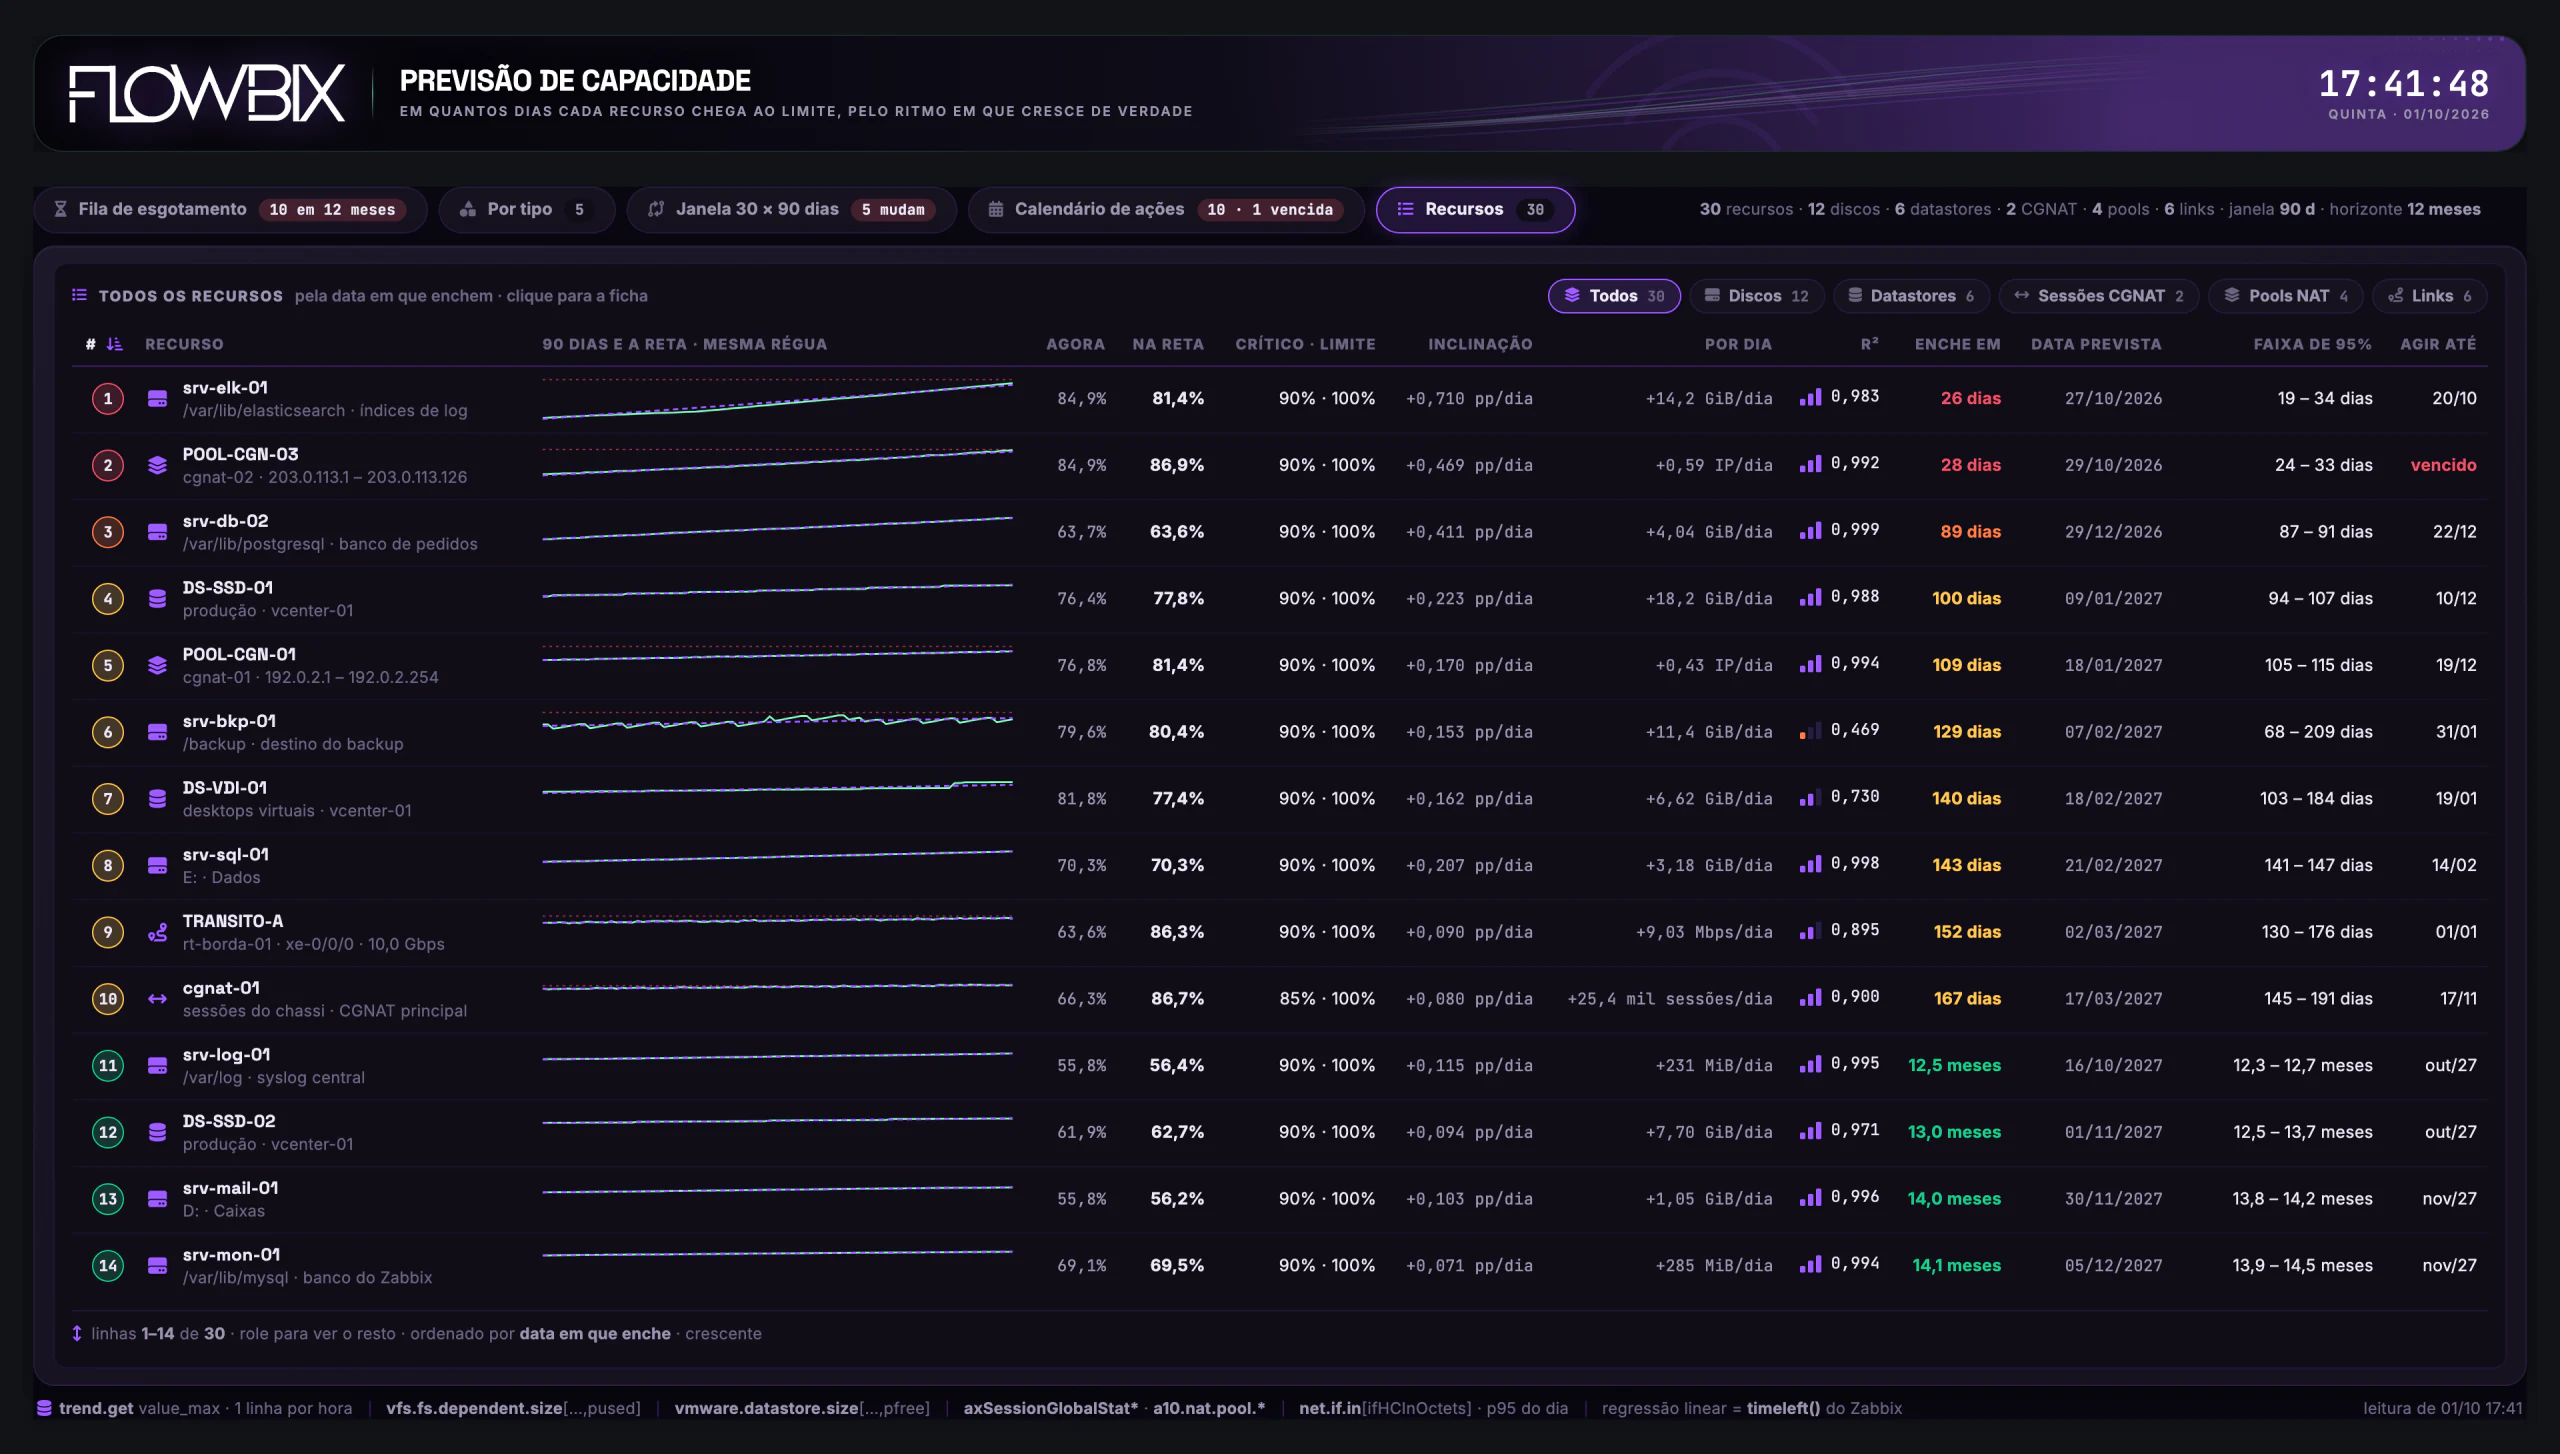Viewport: 2560px width, 1454px height.
Task: Click the rank badge 1 for srv-elk-01
Action: coord(108,398)
